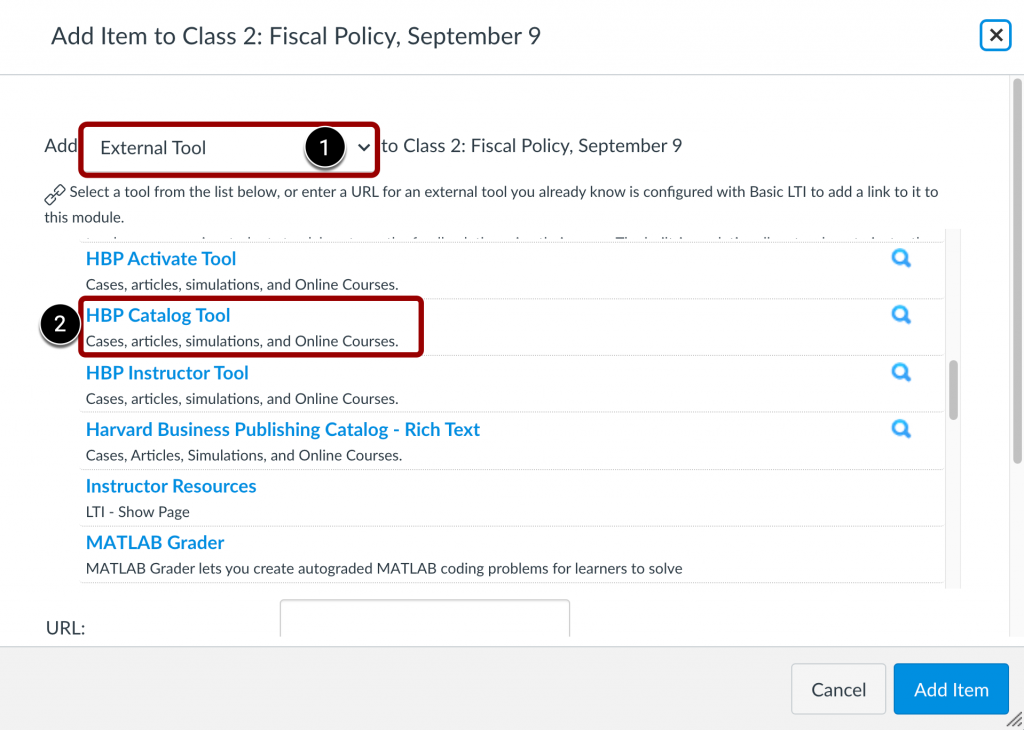Select Instructor Resources from the tool list
The image size is (1024, 730).
tap(170, 485)
